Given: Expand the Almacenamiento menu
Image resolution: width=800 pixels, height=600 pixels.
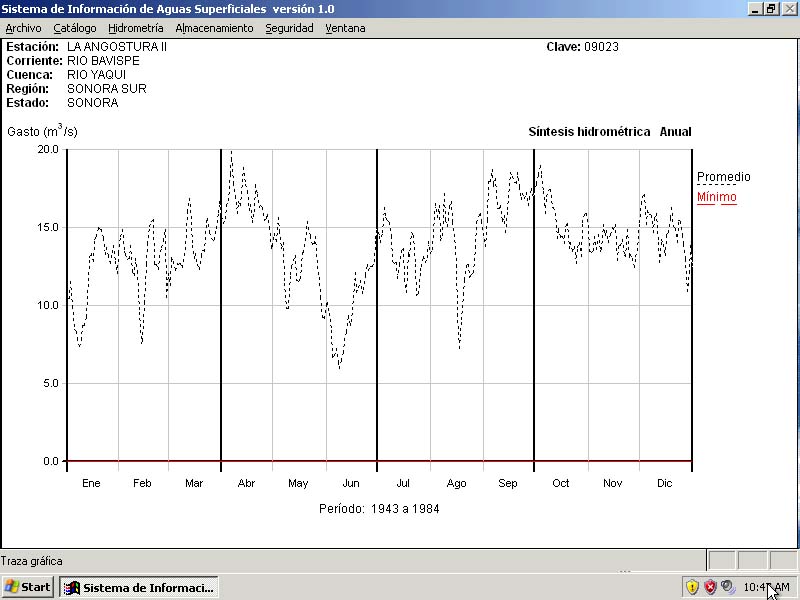Looking at the screenshot, I should pos(214,28).
